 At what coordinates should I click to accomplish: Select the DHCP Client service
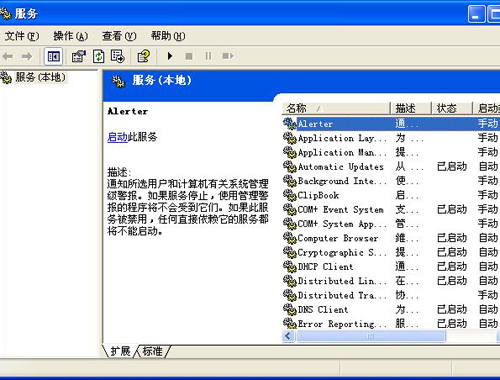[325, 267]
